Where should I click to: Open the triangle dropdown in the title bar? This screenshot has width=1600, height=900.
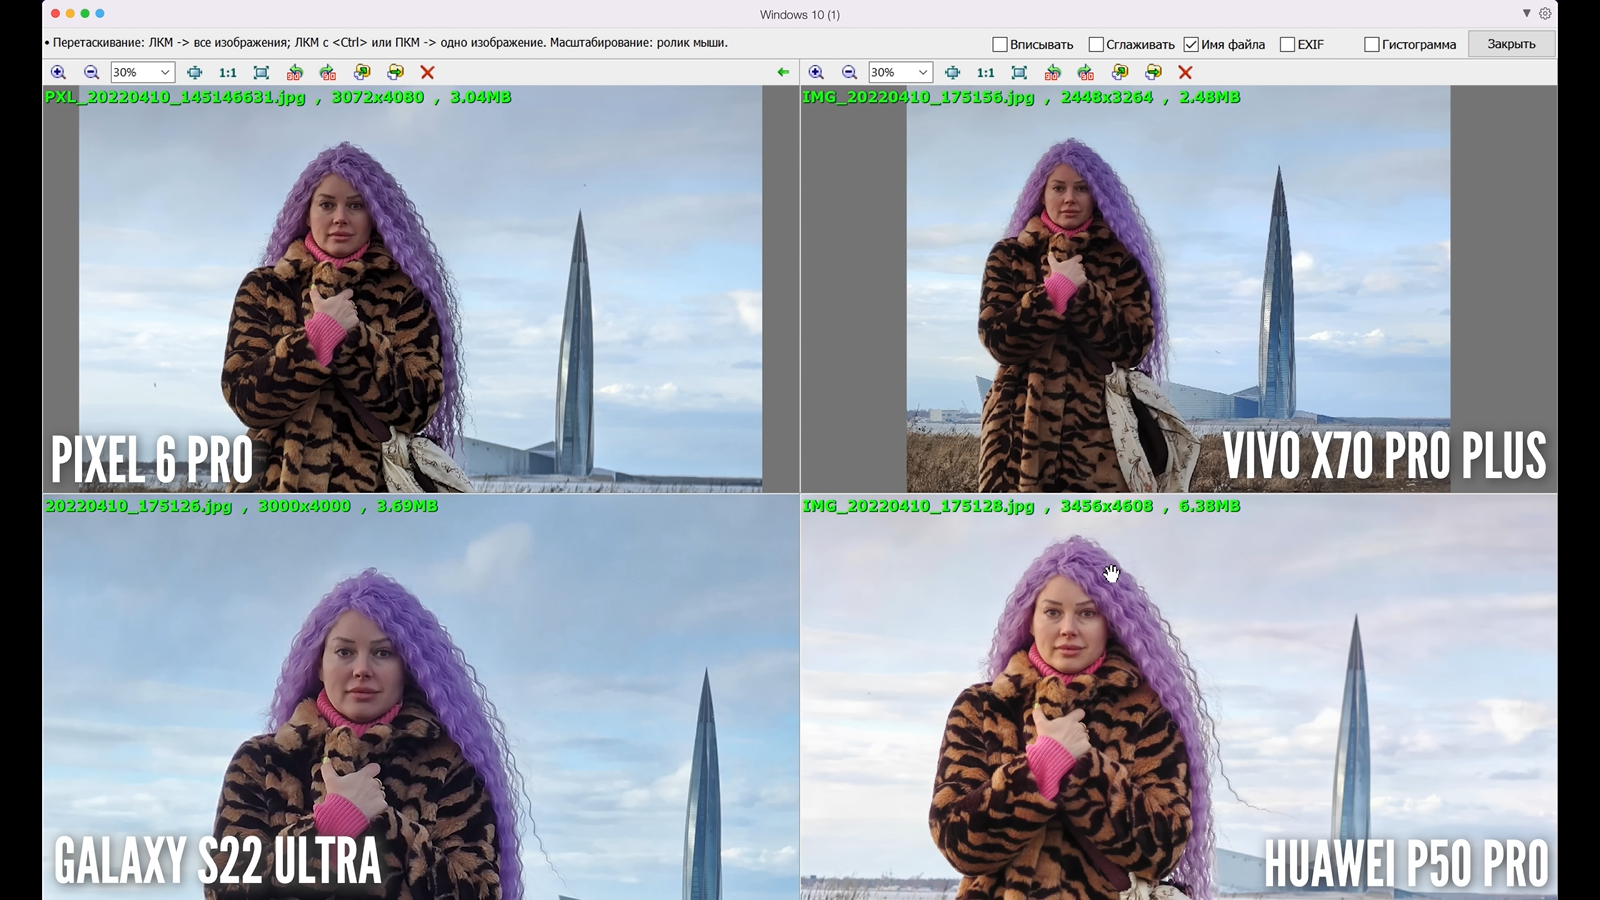point(1526,14)
